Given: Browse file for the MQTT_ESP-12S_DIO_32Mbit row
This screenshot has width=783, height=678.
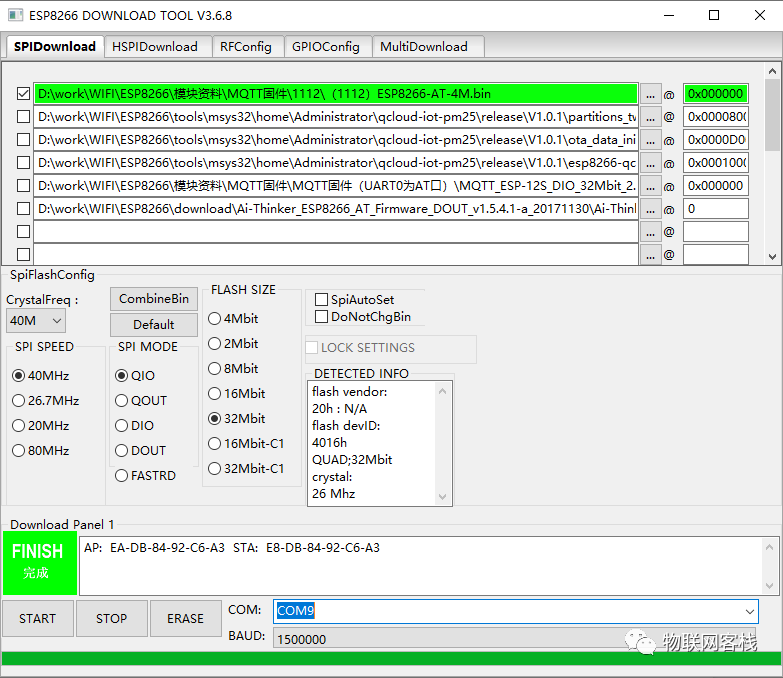Looking at the screenshot, I should point(650,186).
